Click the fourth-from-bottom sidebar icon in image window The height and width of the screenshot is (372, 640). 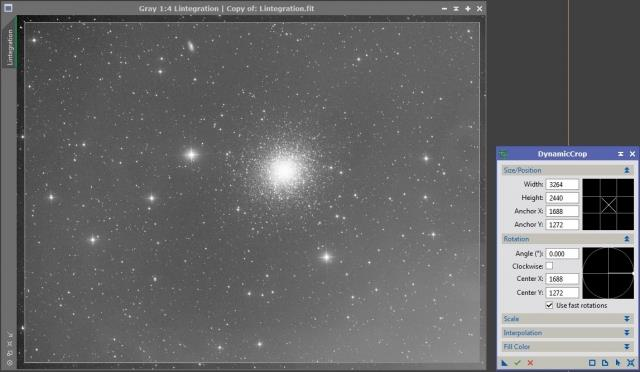[x=10, y=335]
